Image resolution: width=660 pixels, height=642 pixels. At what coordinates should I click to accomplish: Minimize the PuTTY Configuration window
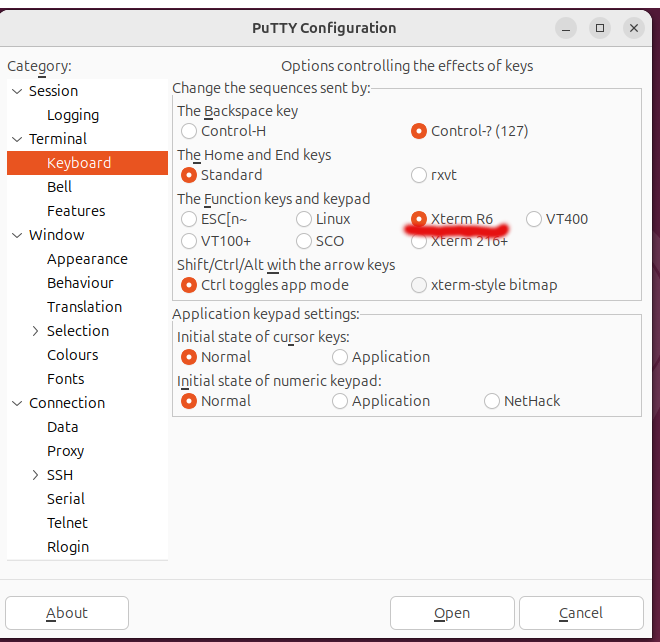[x=566, y=28]
